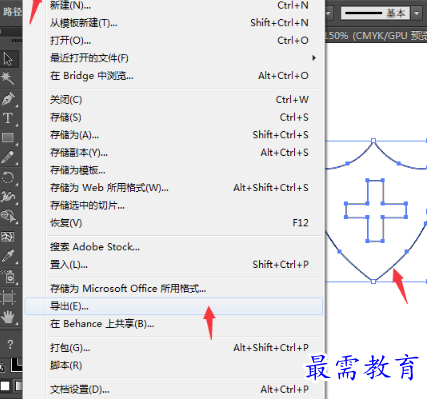Select the Symbol Sprayer tool
This screenshot has width=427, height=399.
tap(8, 276)
